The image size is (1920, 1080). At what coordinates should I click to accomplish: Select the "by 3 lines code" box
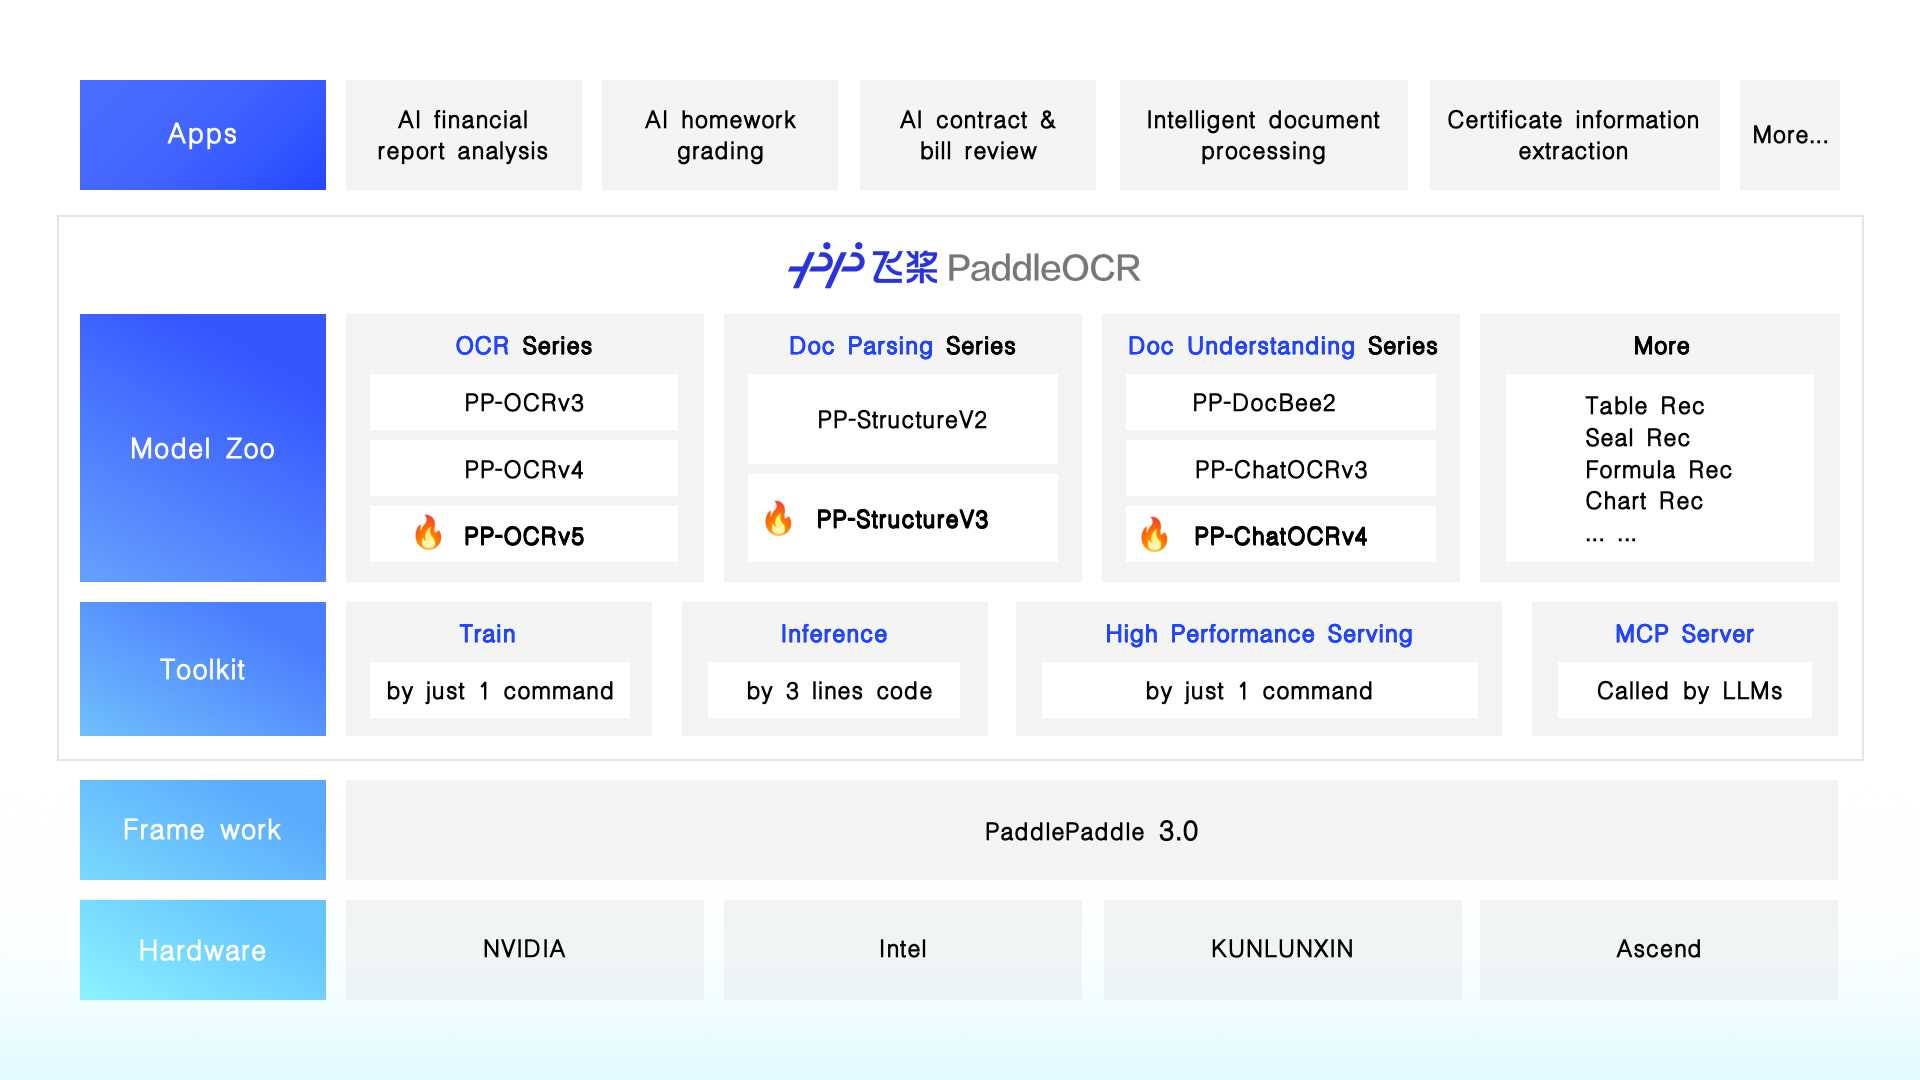[834, 690]
